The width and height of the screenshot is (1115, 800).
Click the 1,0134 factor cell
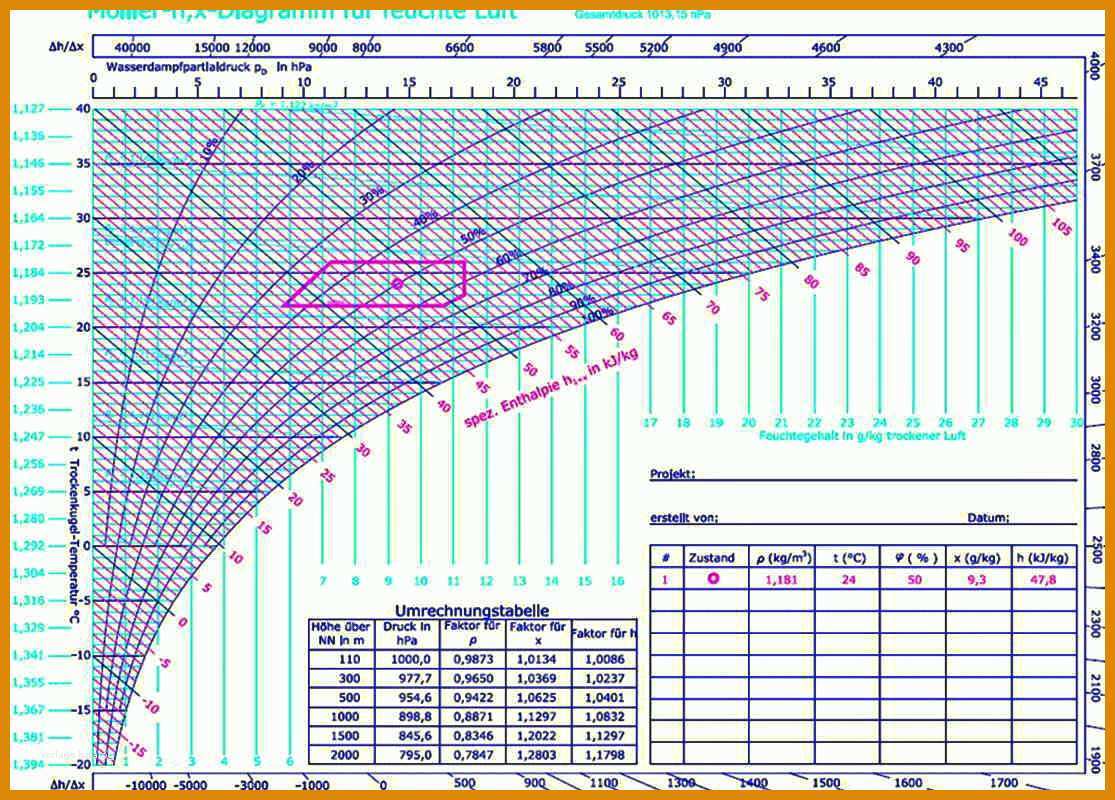point(538,659)
